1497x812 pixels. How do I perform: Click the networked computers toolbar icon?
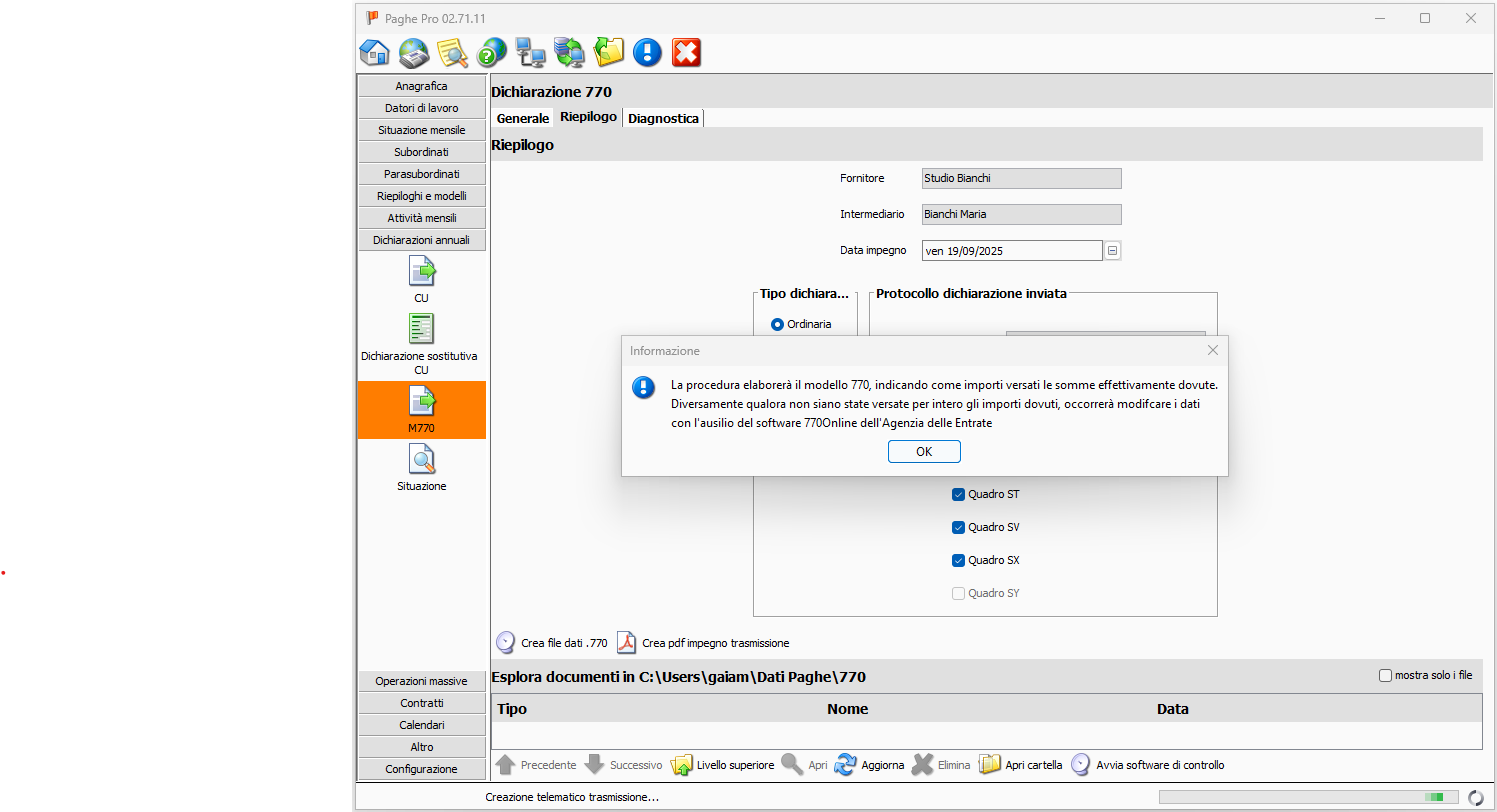[x=530, y=52]
